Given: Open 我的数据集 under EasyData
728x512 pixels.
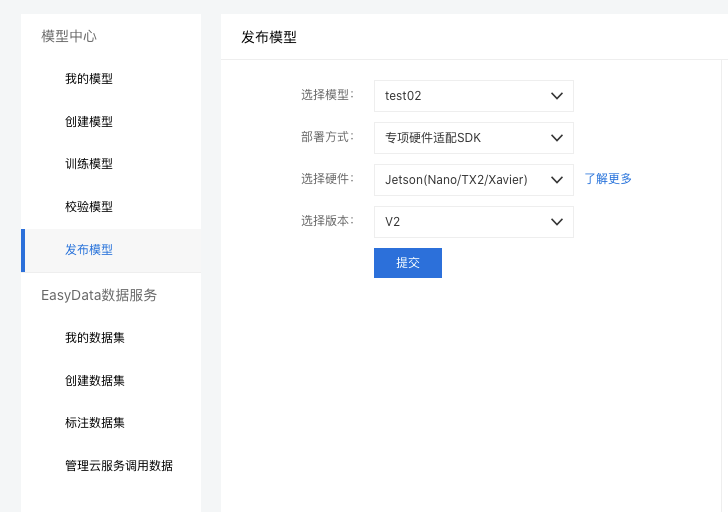Looking at the screenshot, I should point(95,338).
